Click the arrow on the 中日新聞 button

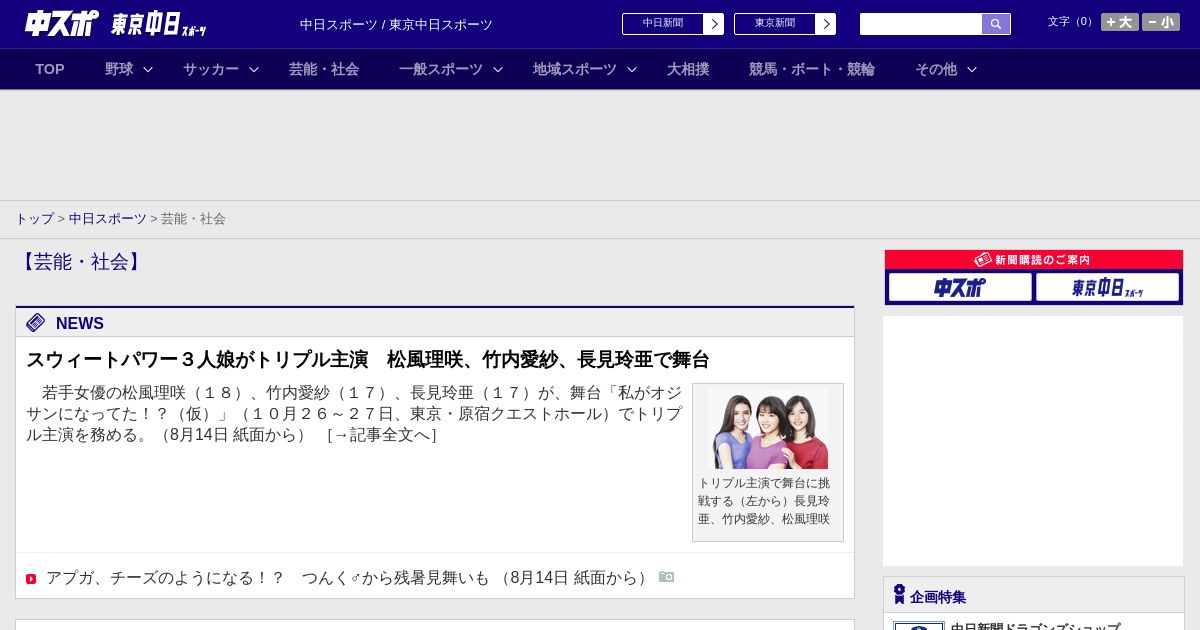pos(714,24)
